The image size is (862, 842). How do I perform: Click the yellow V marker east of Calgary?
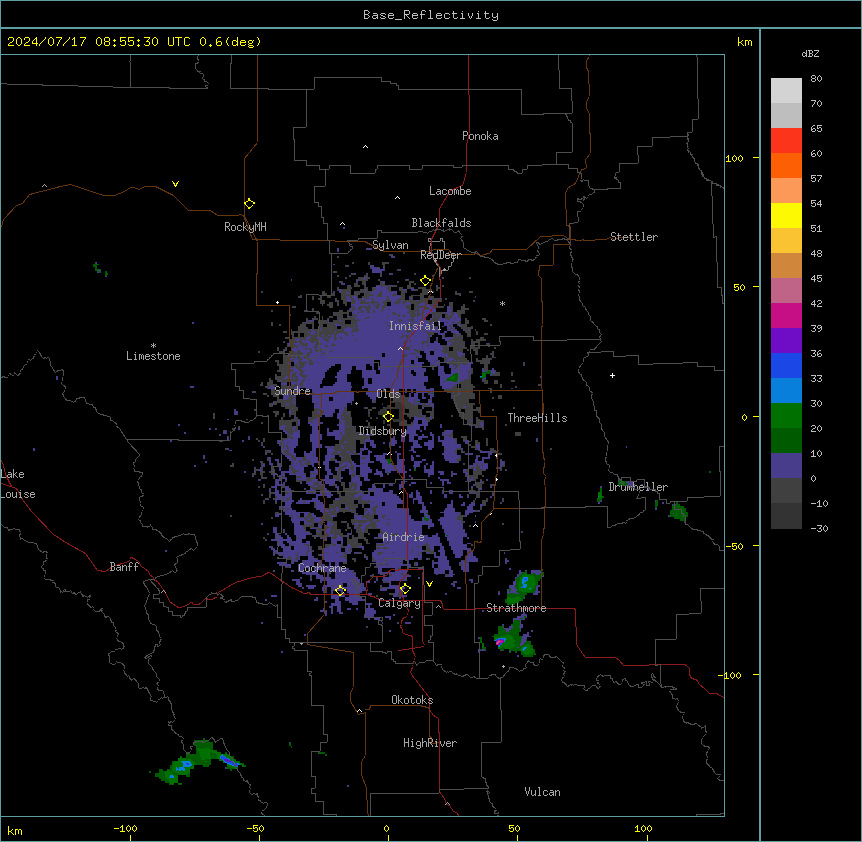click(x=429, y=584)
